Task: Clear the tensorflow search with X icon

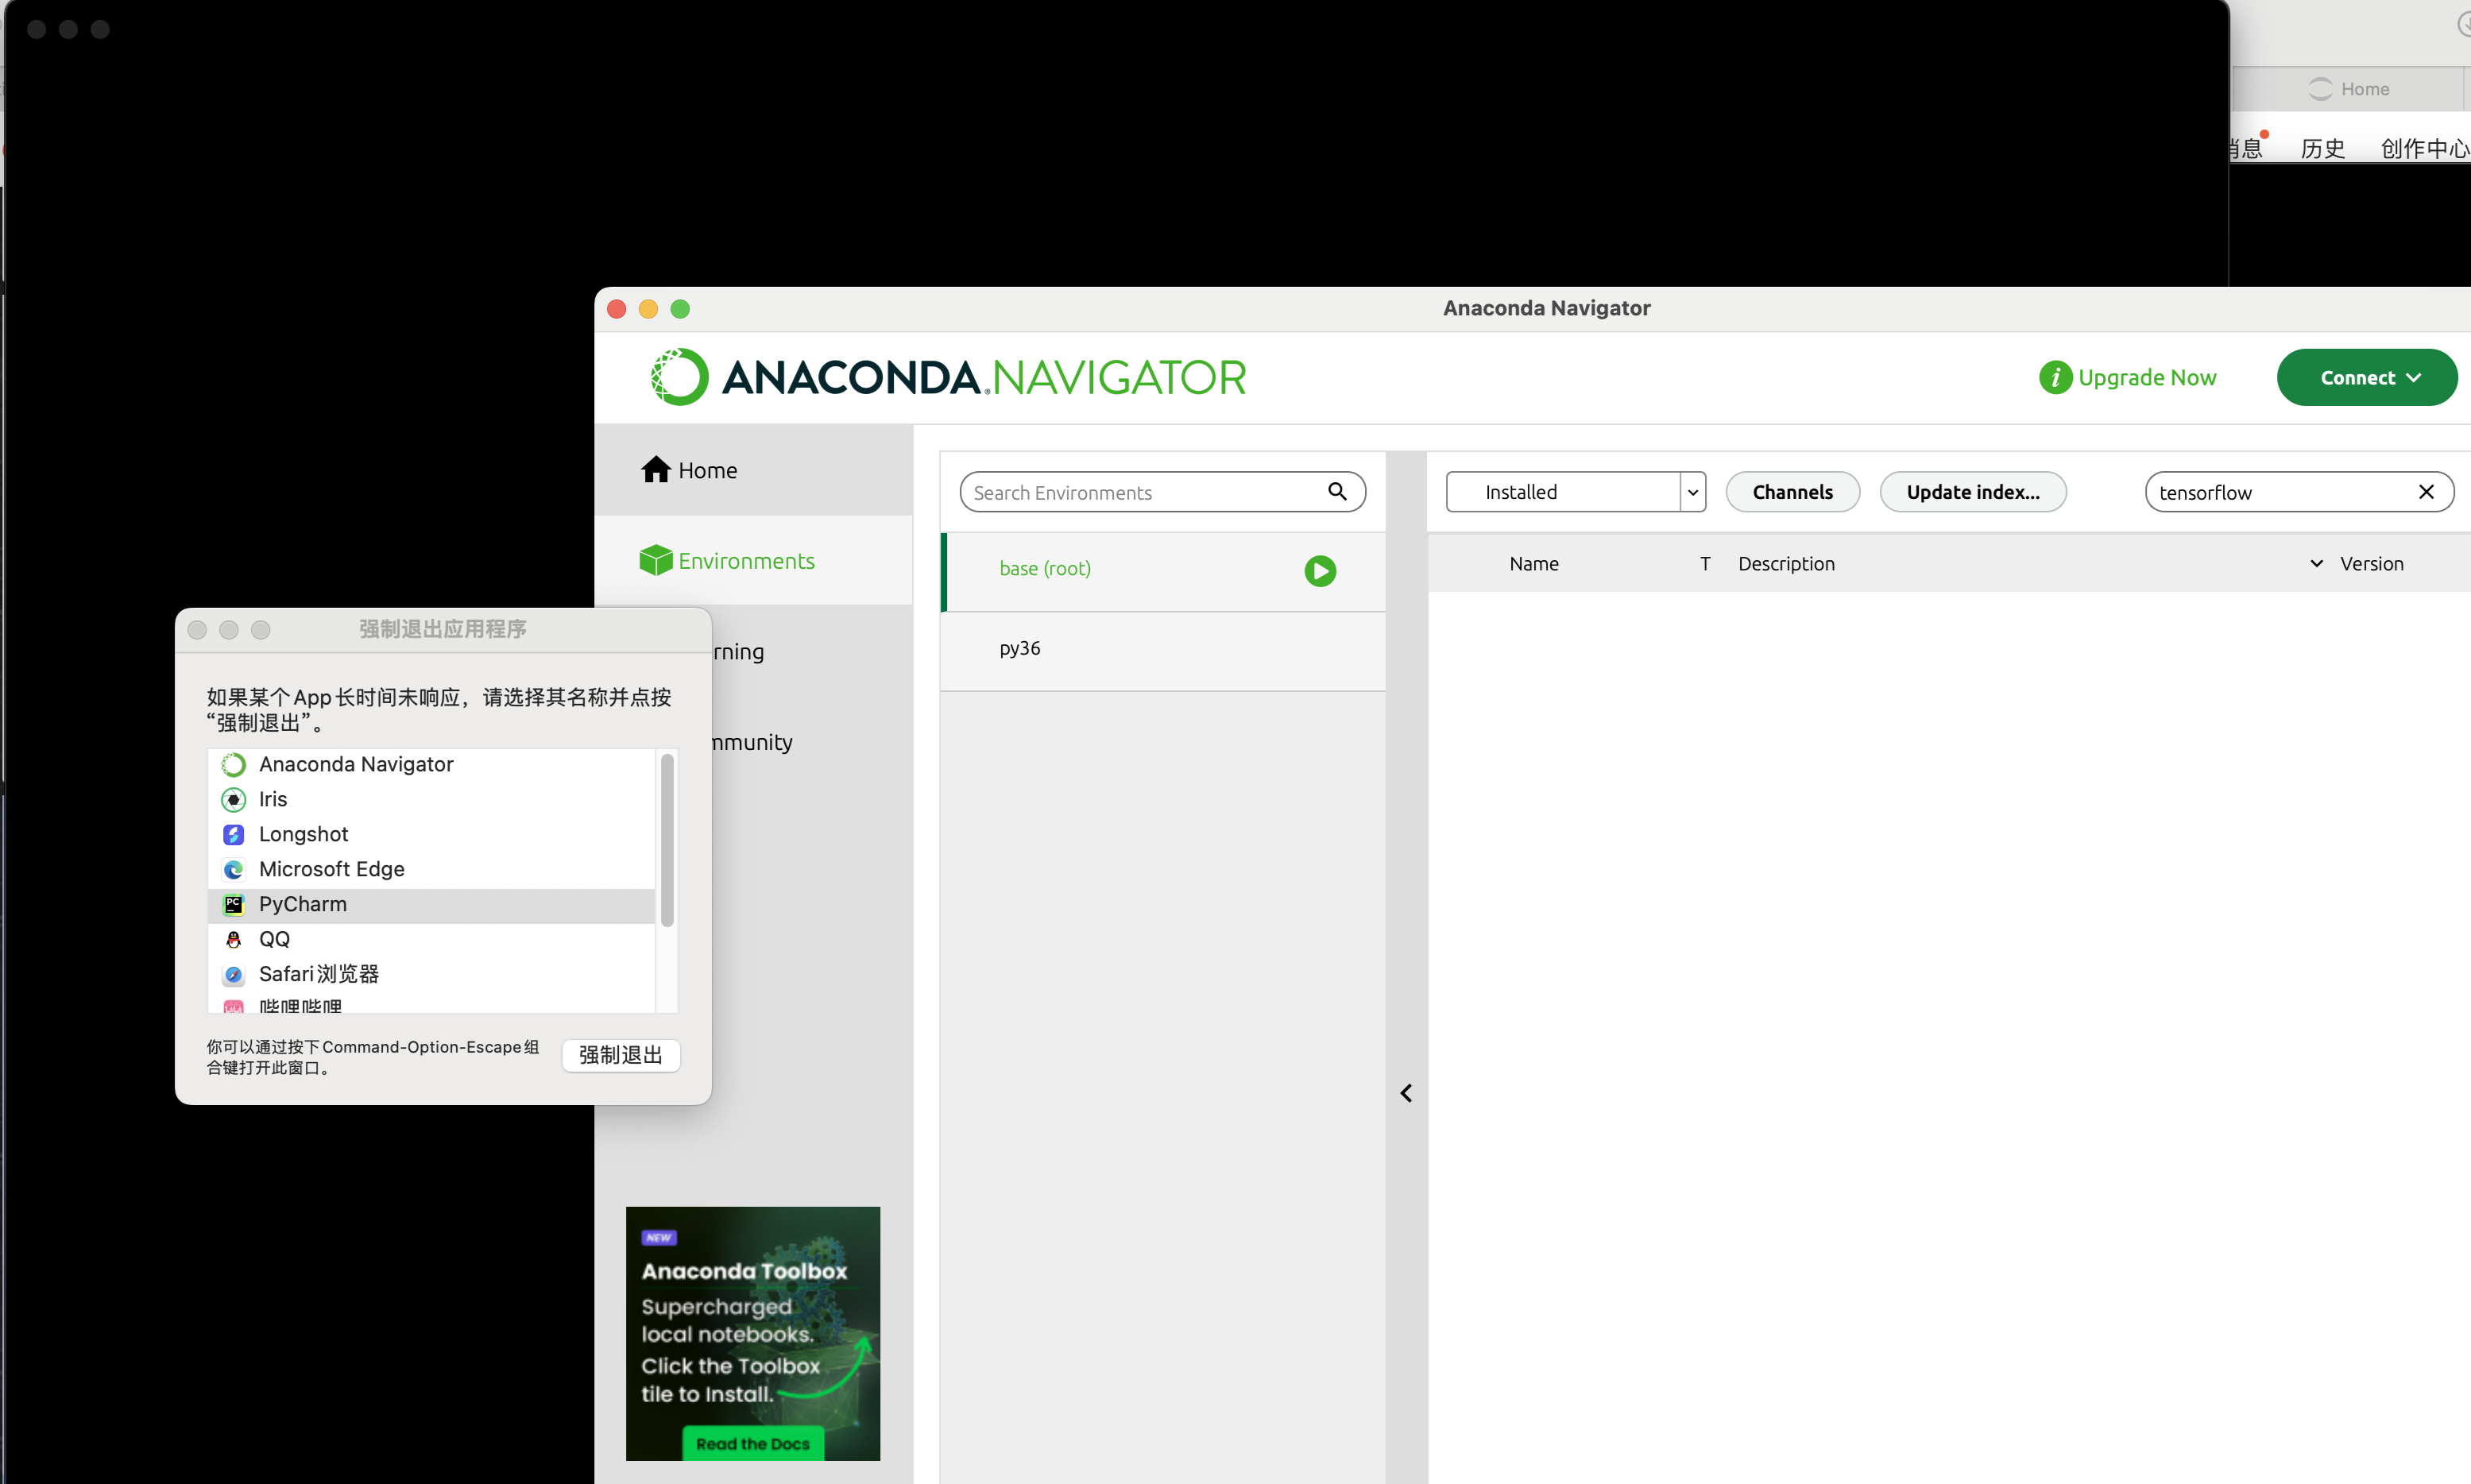Action: point(2425,492)
